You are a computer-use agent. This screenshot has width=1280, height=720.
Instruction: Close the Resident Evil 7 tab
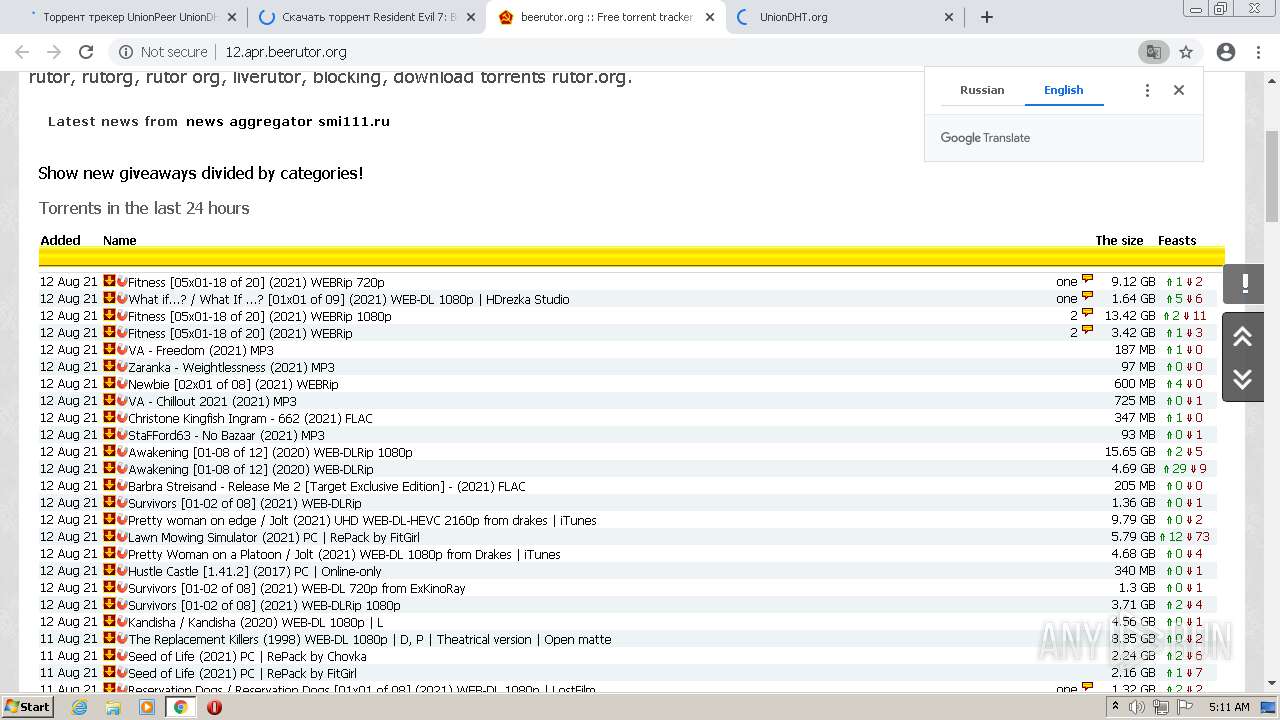(x=471, y=17)
